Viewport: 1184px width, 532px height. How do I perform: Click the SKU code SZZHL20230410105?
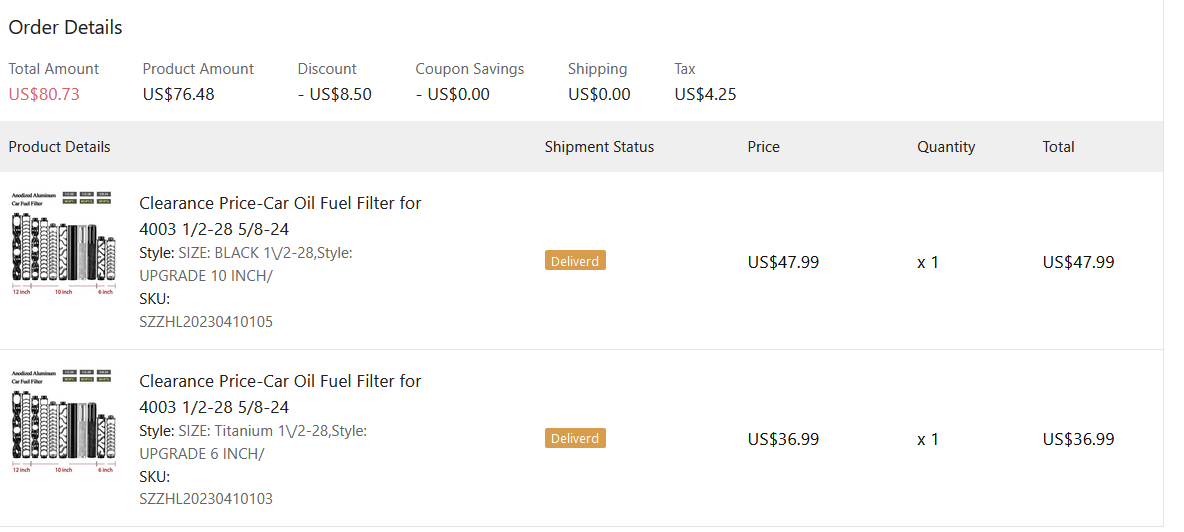pyautogui.click(x=206, y=322)
